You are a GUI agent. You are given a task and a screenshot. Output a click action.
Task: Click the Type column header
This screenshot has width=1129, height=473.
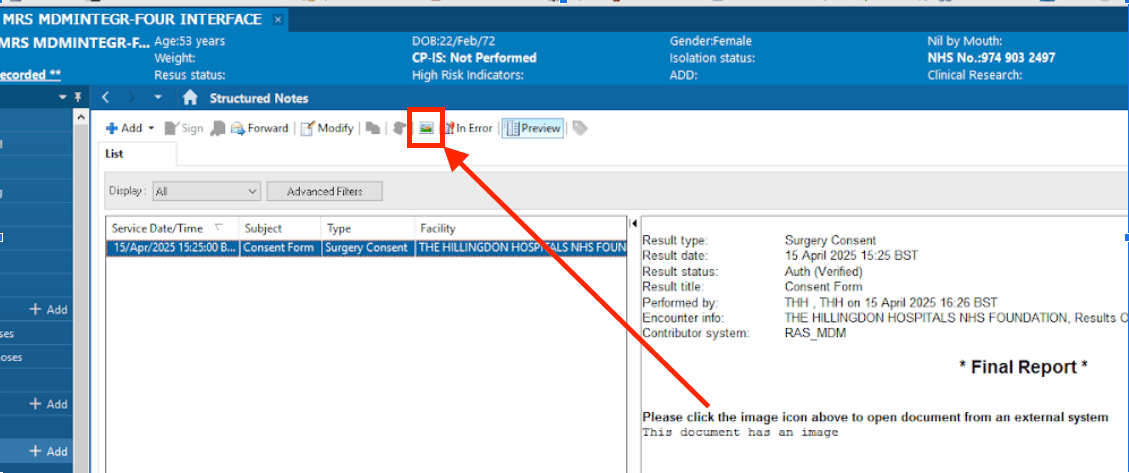368,228
